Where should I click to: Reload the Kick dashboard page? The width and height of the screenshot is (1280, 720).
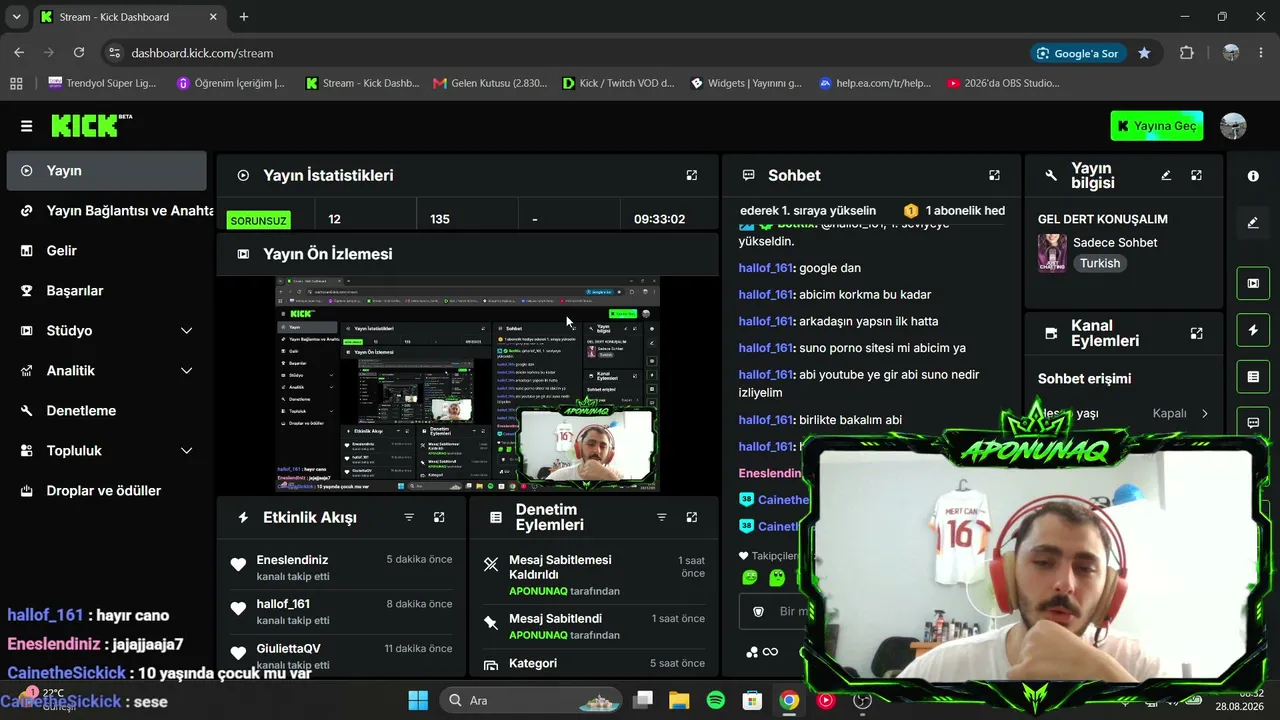[x=79, y=53]
